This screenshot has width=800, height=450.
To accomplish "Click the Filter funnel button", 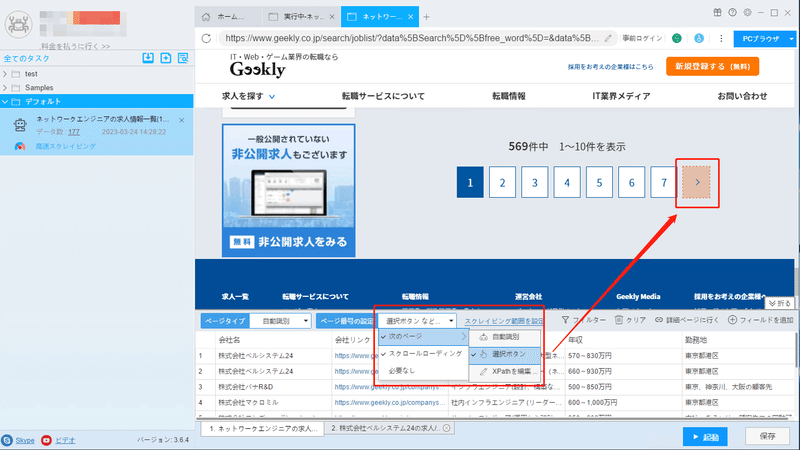I will tap(584, 320).
